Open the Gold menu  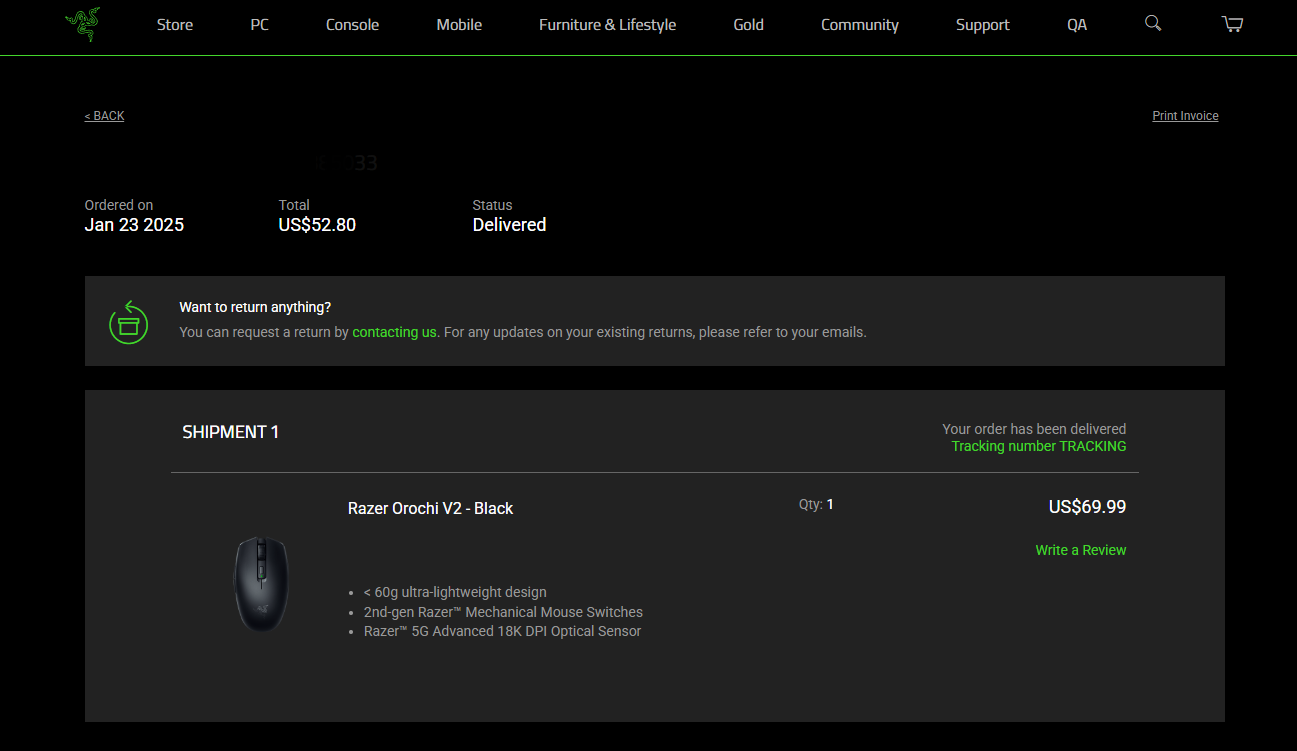coord(748,25)
